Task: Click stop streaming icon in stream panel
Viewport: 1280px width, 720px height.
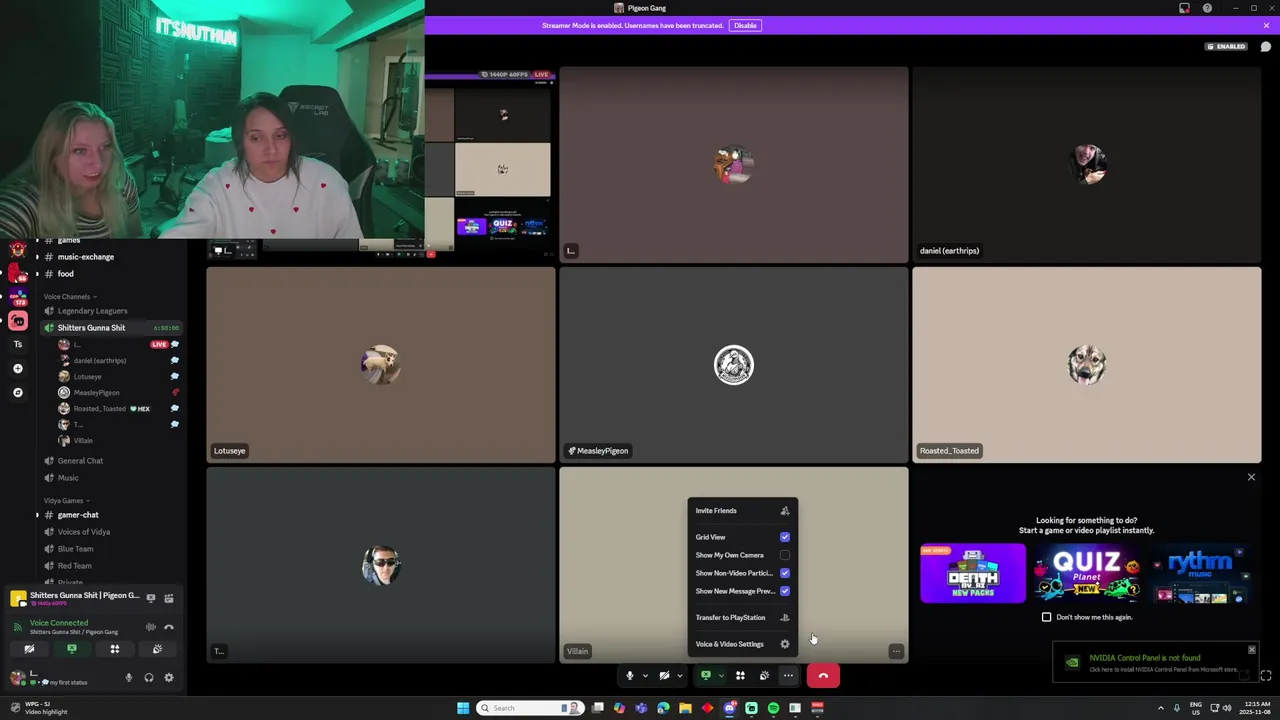Action: point(151,598)
